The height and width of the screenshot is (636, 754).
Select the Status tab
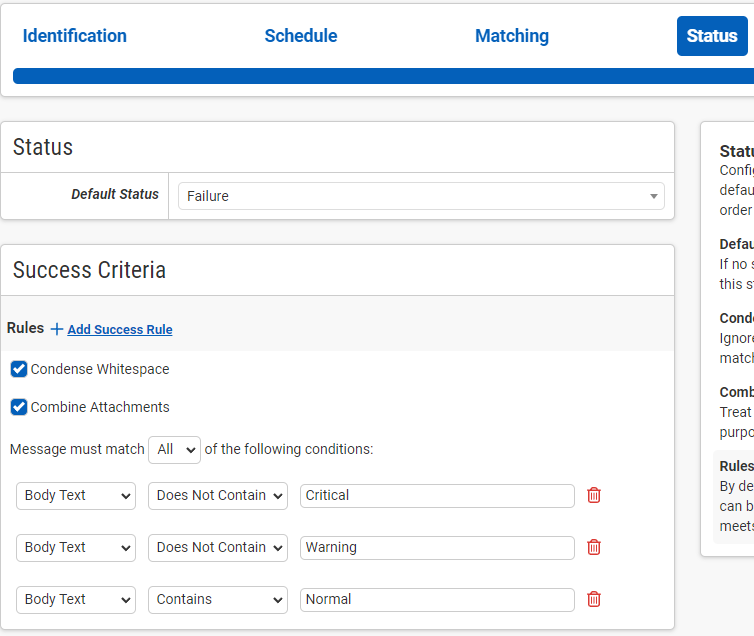(712, 36)
